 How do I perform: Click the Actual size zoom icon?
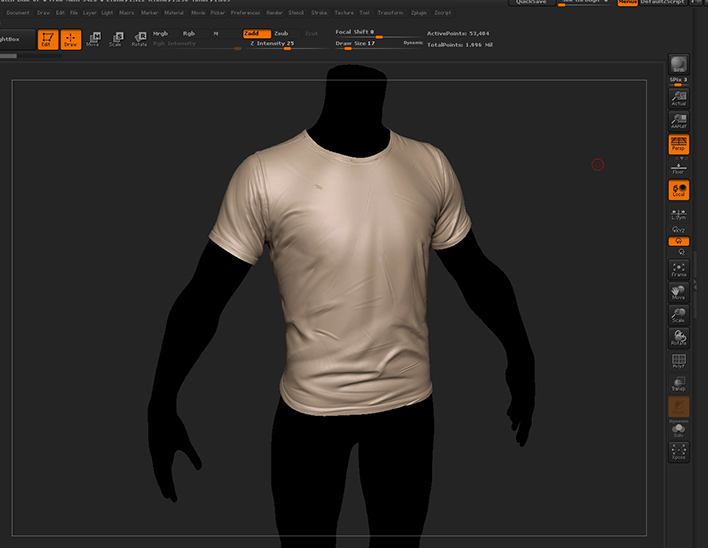coord(678,98)
